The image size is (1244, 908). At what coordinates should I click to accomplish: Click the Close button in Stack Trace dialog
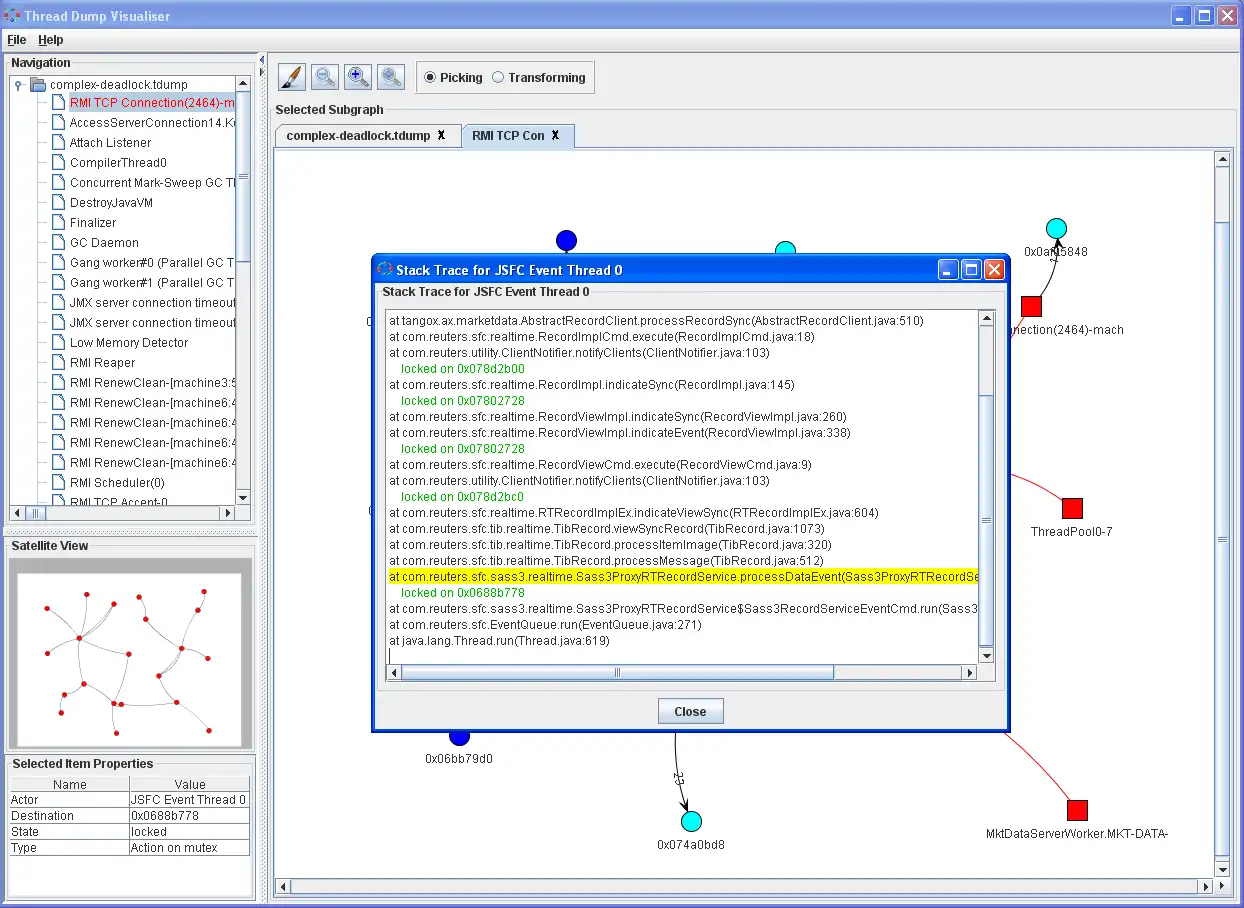click(x=690, y=711)
